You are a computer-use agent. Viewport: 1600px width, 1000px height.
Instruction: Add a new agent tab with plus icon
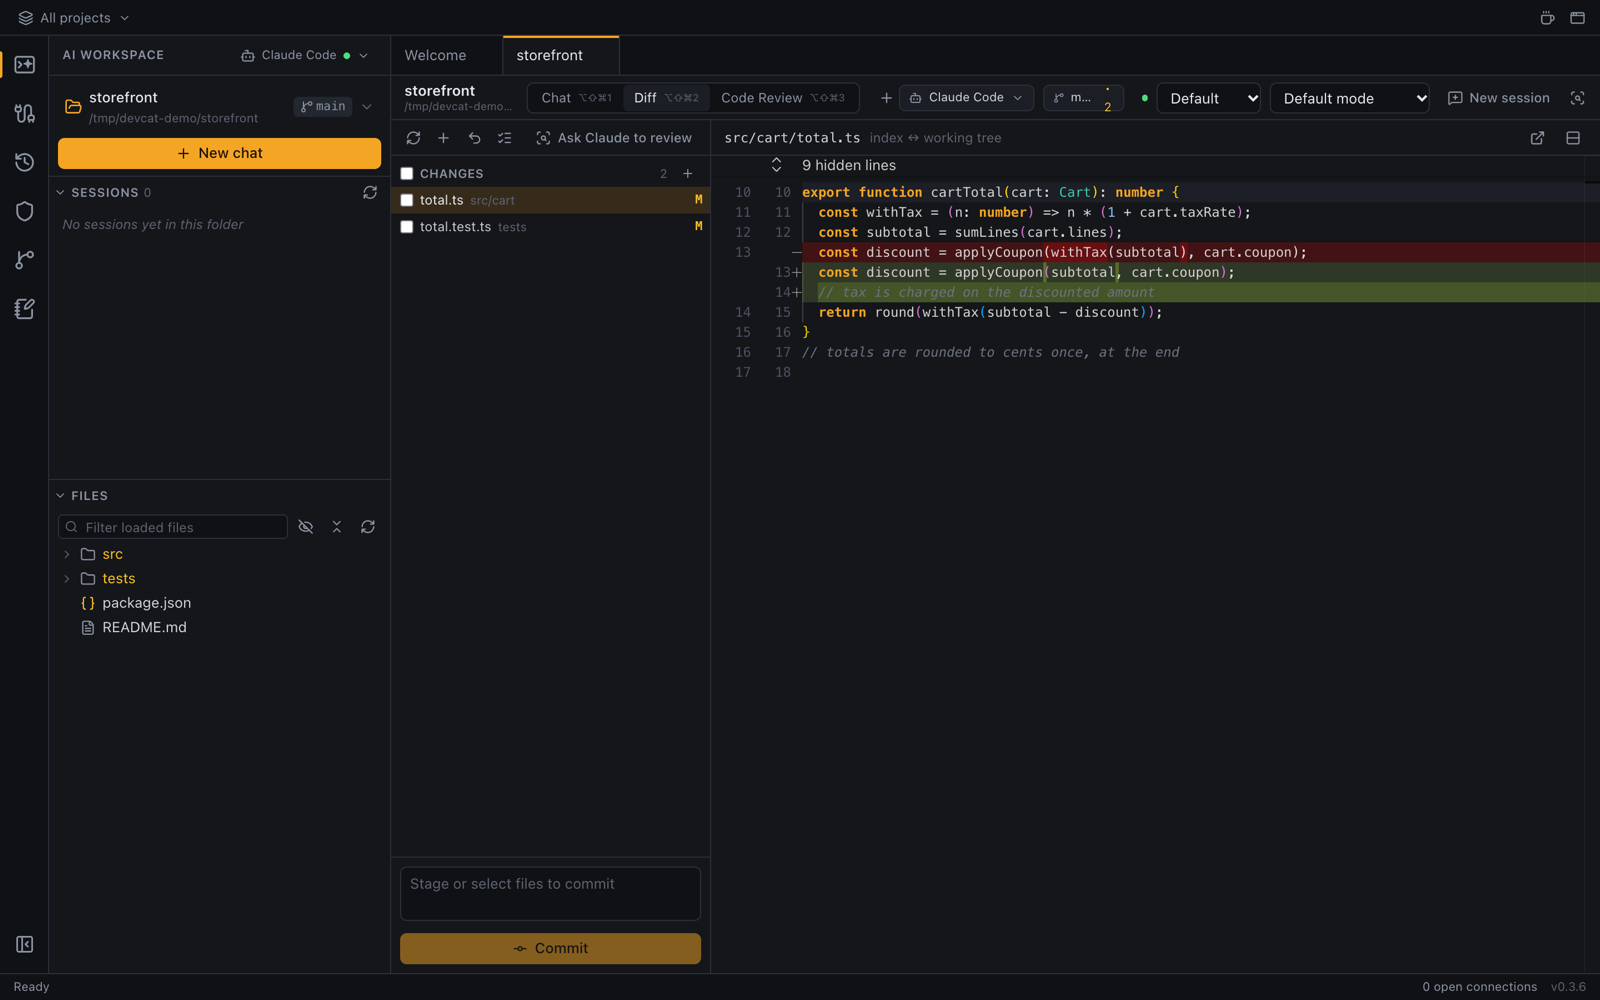[886, 98]
